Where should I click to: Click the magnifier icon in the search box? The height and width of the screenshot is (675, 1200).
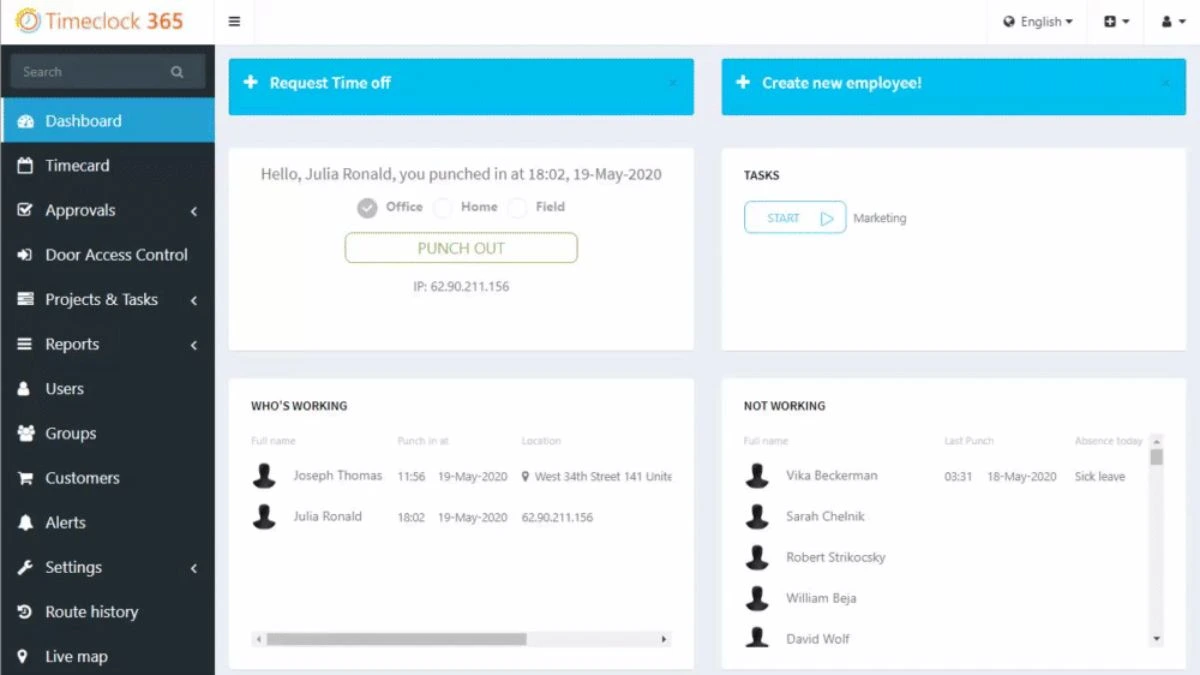(177, 72)
